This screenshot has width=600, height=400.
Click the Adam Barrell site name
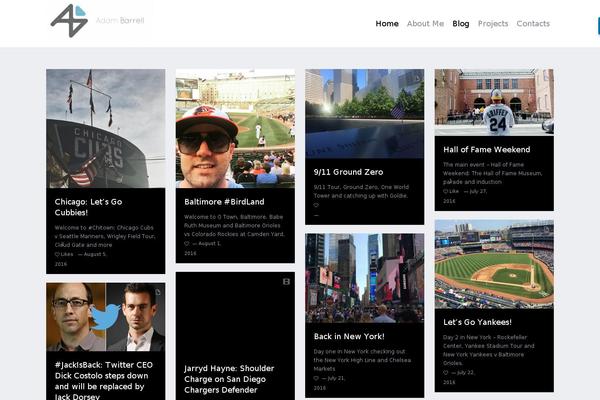[120, 21]
